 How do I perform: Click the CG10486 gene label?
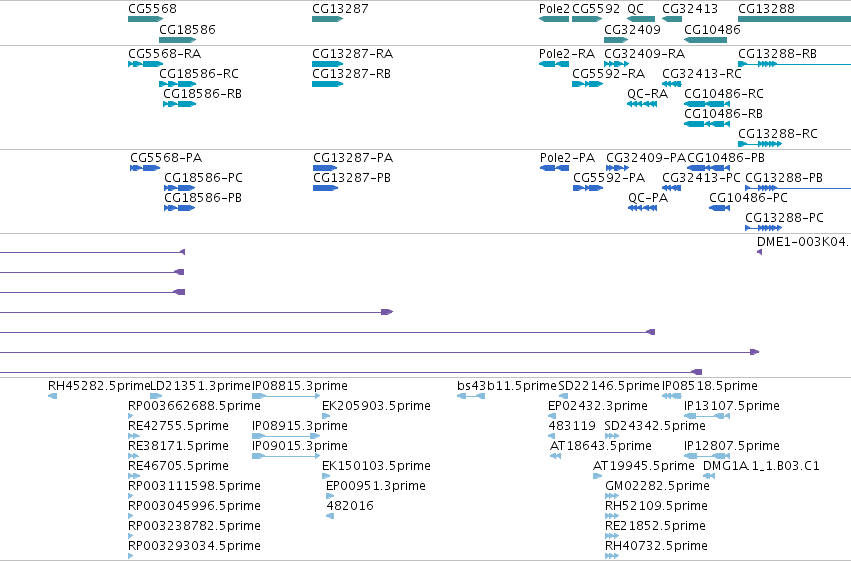click(x=712, y=29)
